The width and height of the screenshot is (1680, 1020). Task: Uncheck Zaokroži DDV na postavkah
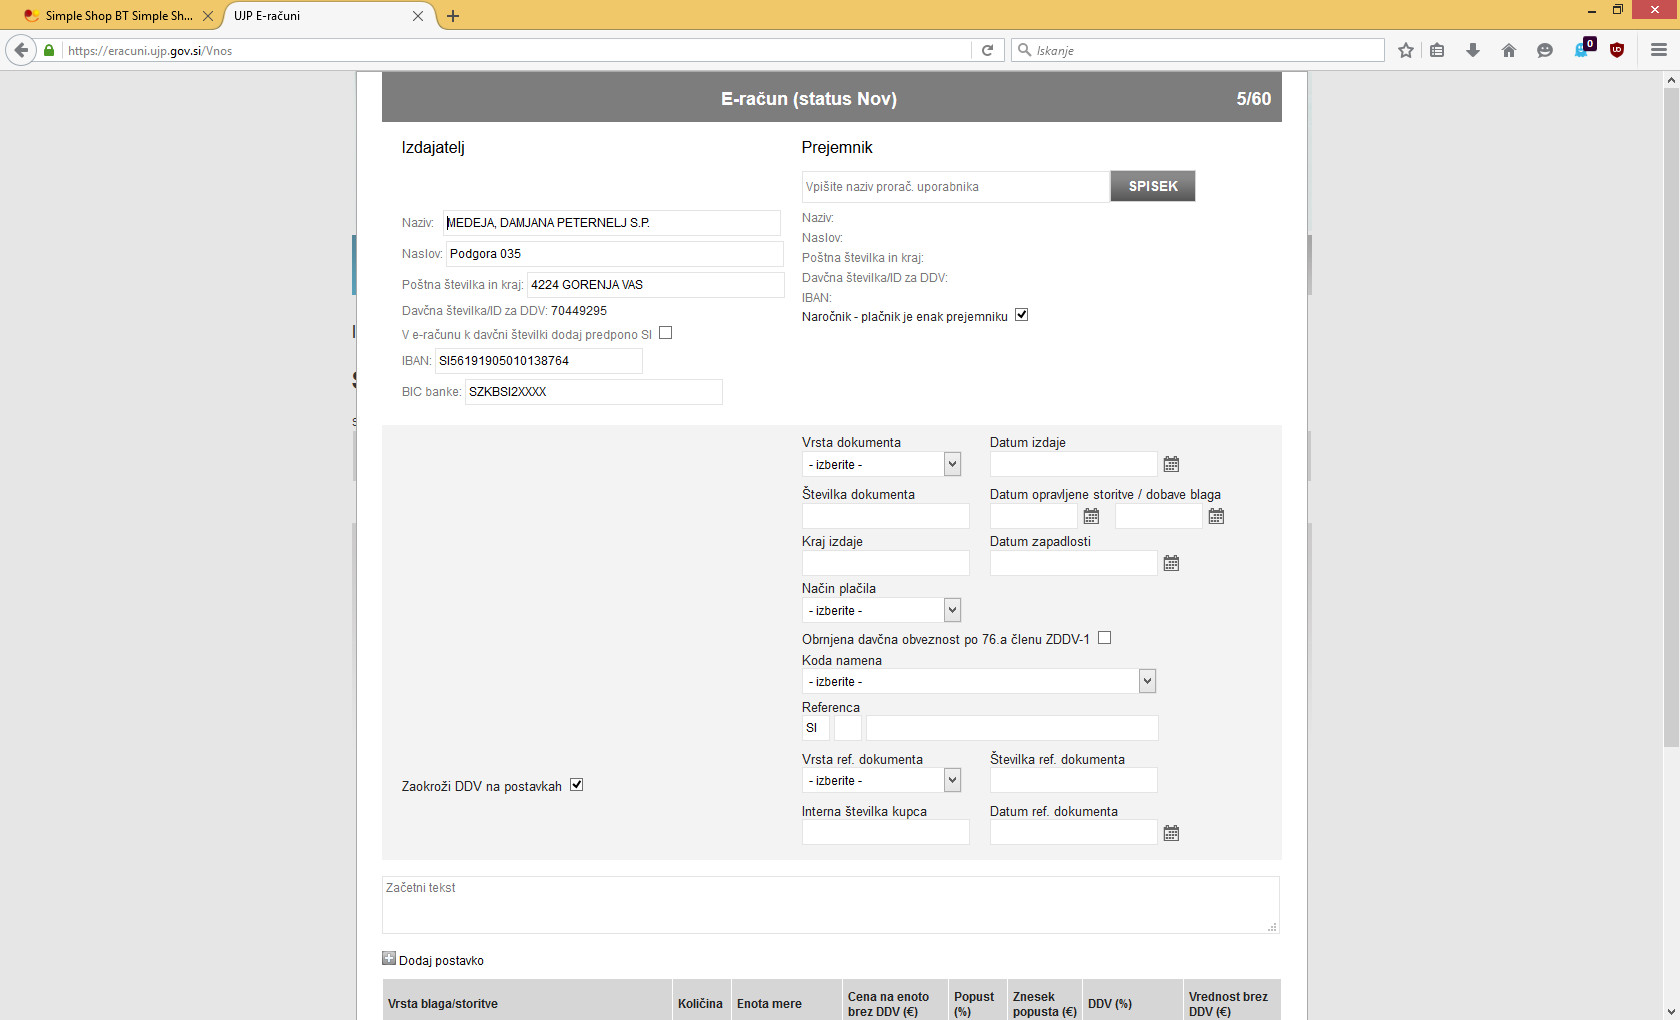[576, 785]
